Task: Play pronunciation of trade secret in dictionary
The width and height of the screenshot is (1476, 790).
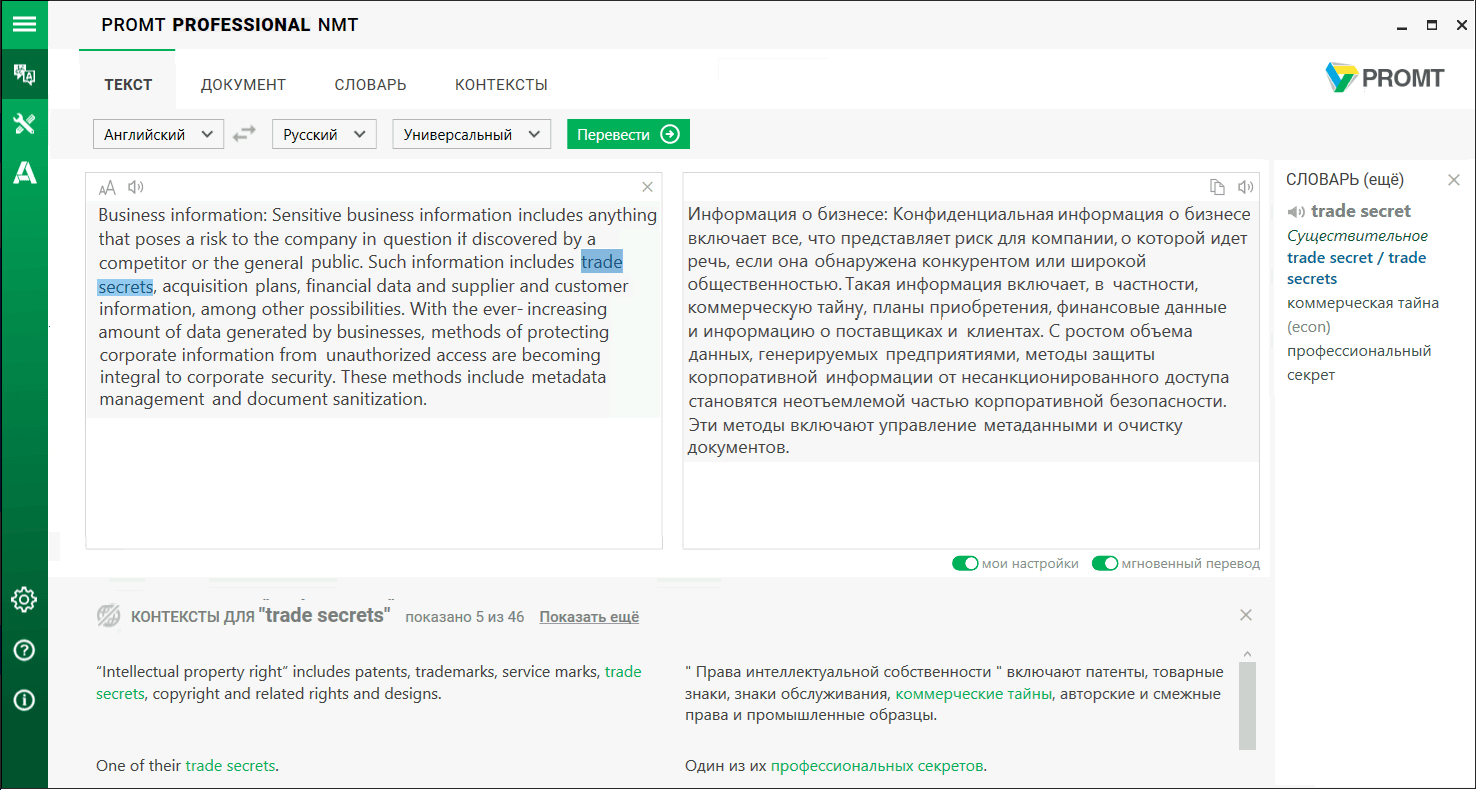Action: click(1297, 212)
